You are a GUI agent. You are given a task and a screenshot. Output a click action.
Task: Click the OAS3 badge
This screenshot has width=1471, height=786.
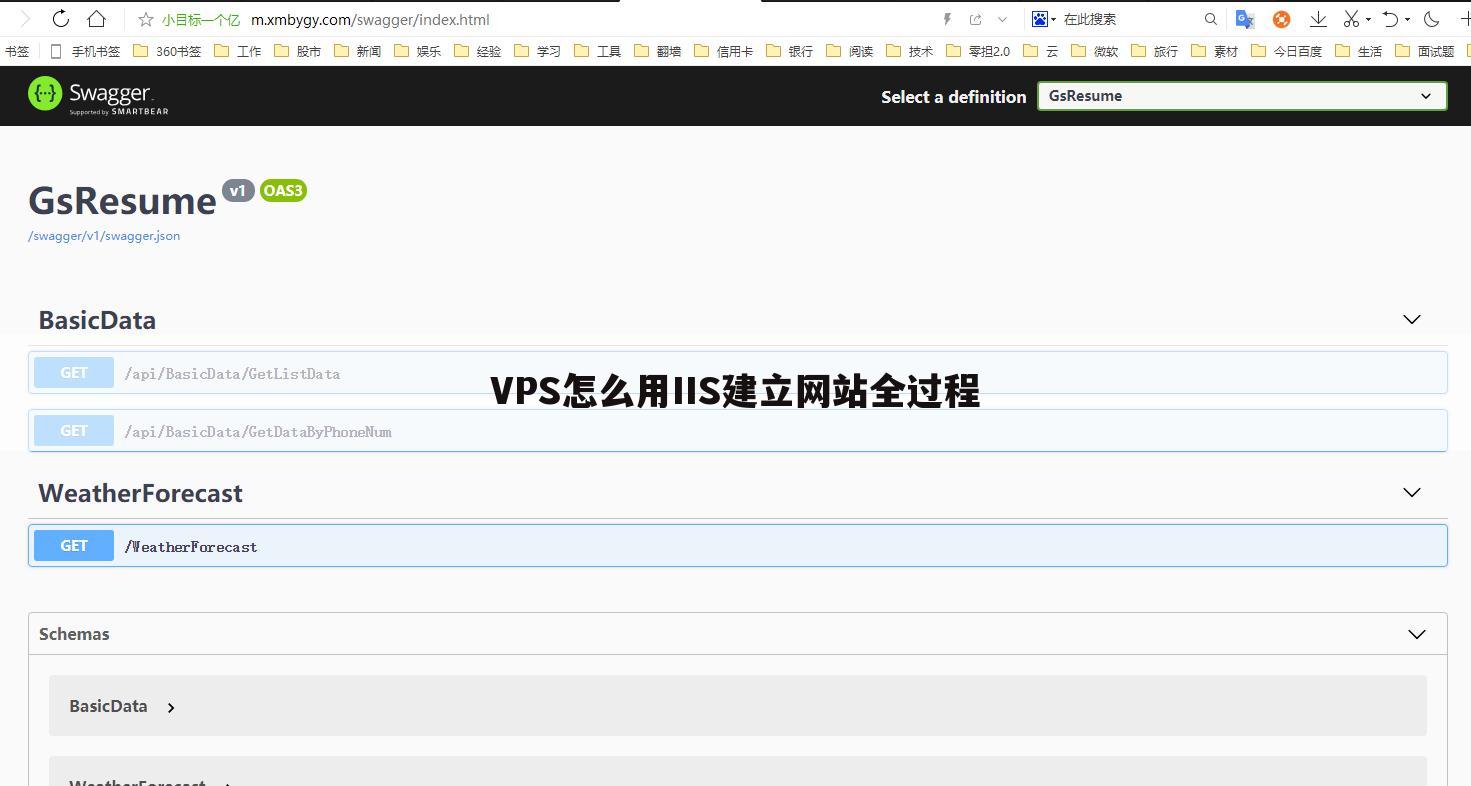click(283, 191)
